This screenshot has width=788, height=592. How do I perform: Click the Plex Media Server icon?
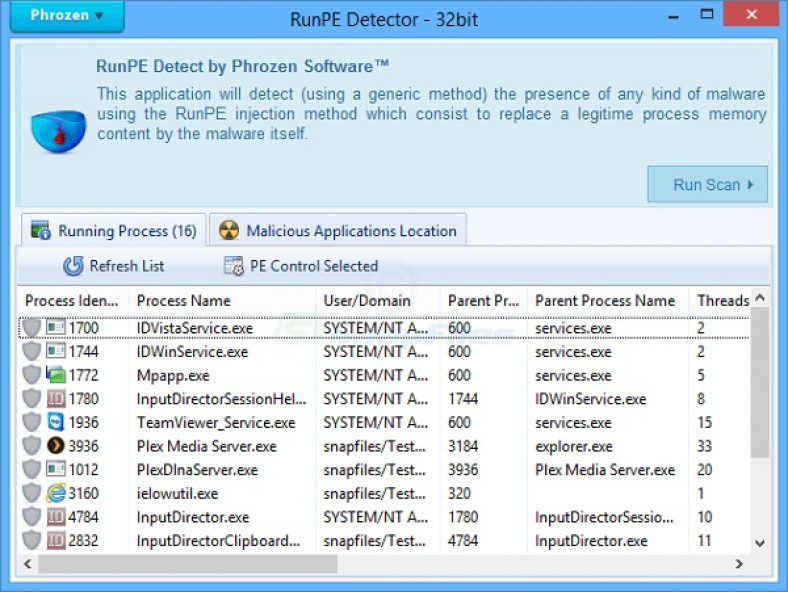point(56,446)
